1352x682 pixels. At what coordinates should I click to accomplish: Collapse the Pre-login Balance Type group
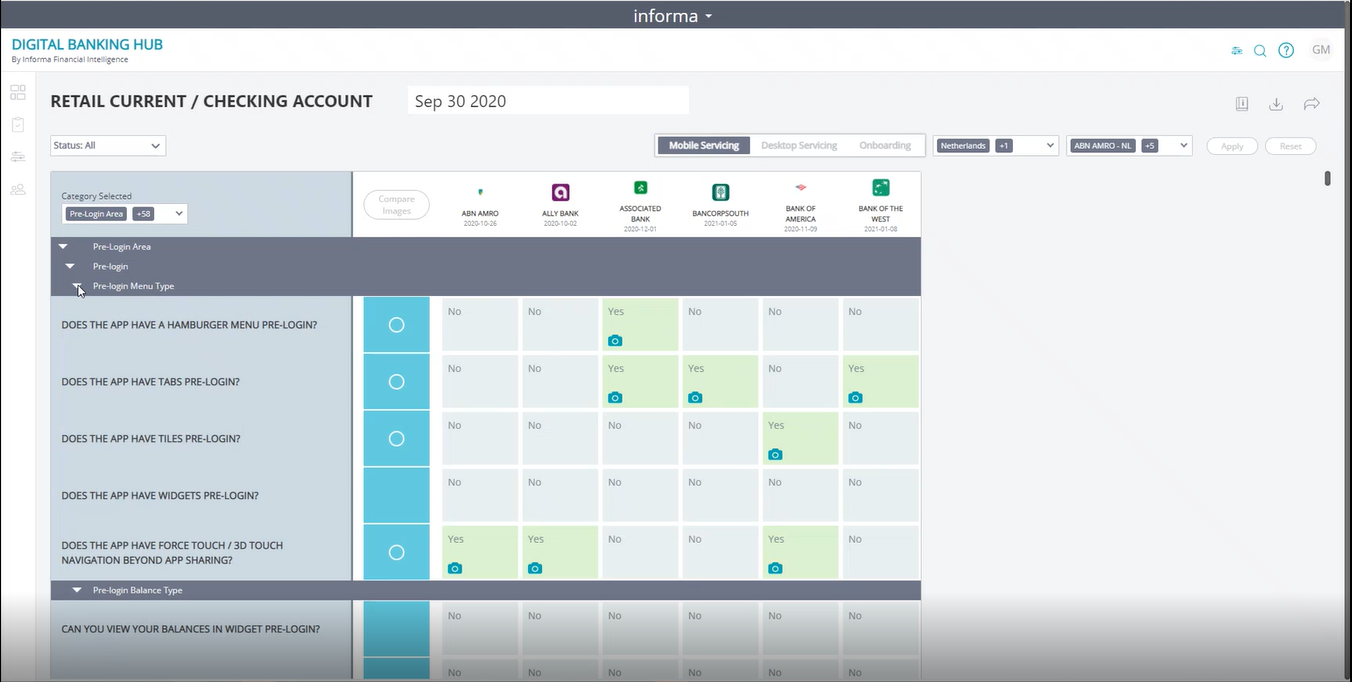tap(77, 591)
